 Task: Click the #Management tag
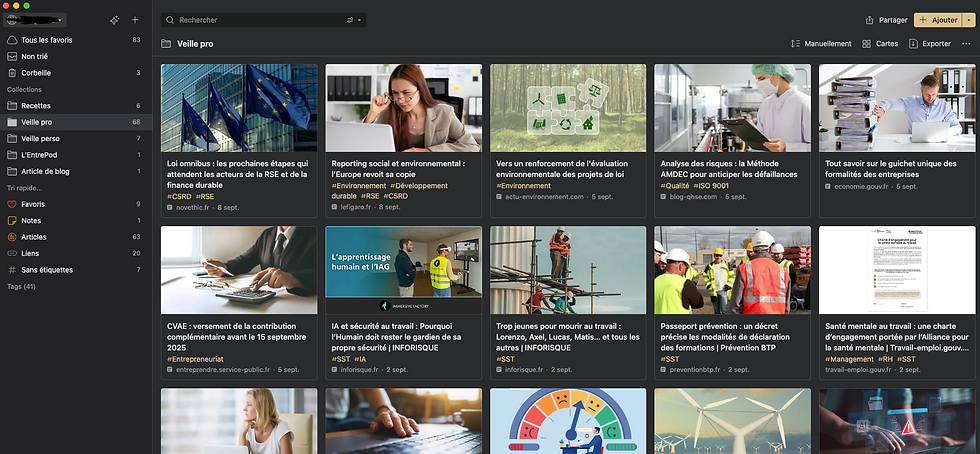pyautogui.click(x=849, y=359)
